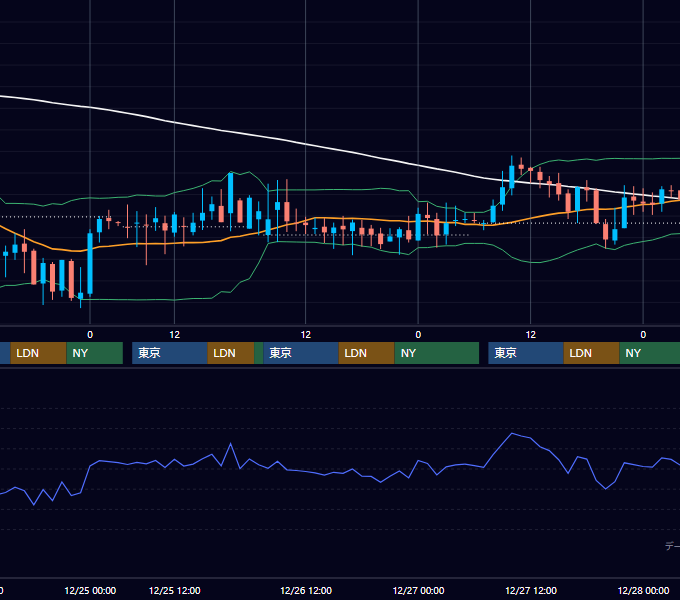680x600 pixels.
Task: Click the tall blue candle at 12/25 00:00
Action: click(90, 263)
